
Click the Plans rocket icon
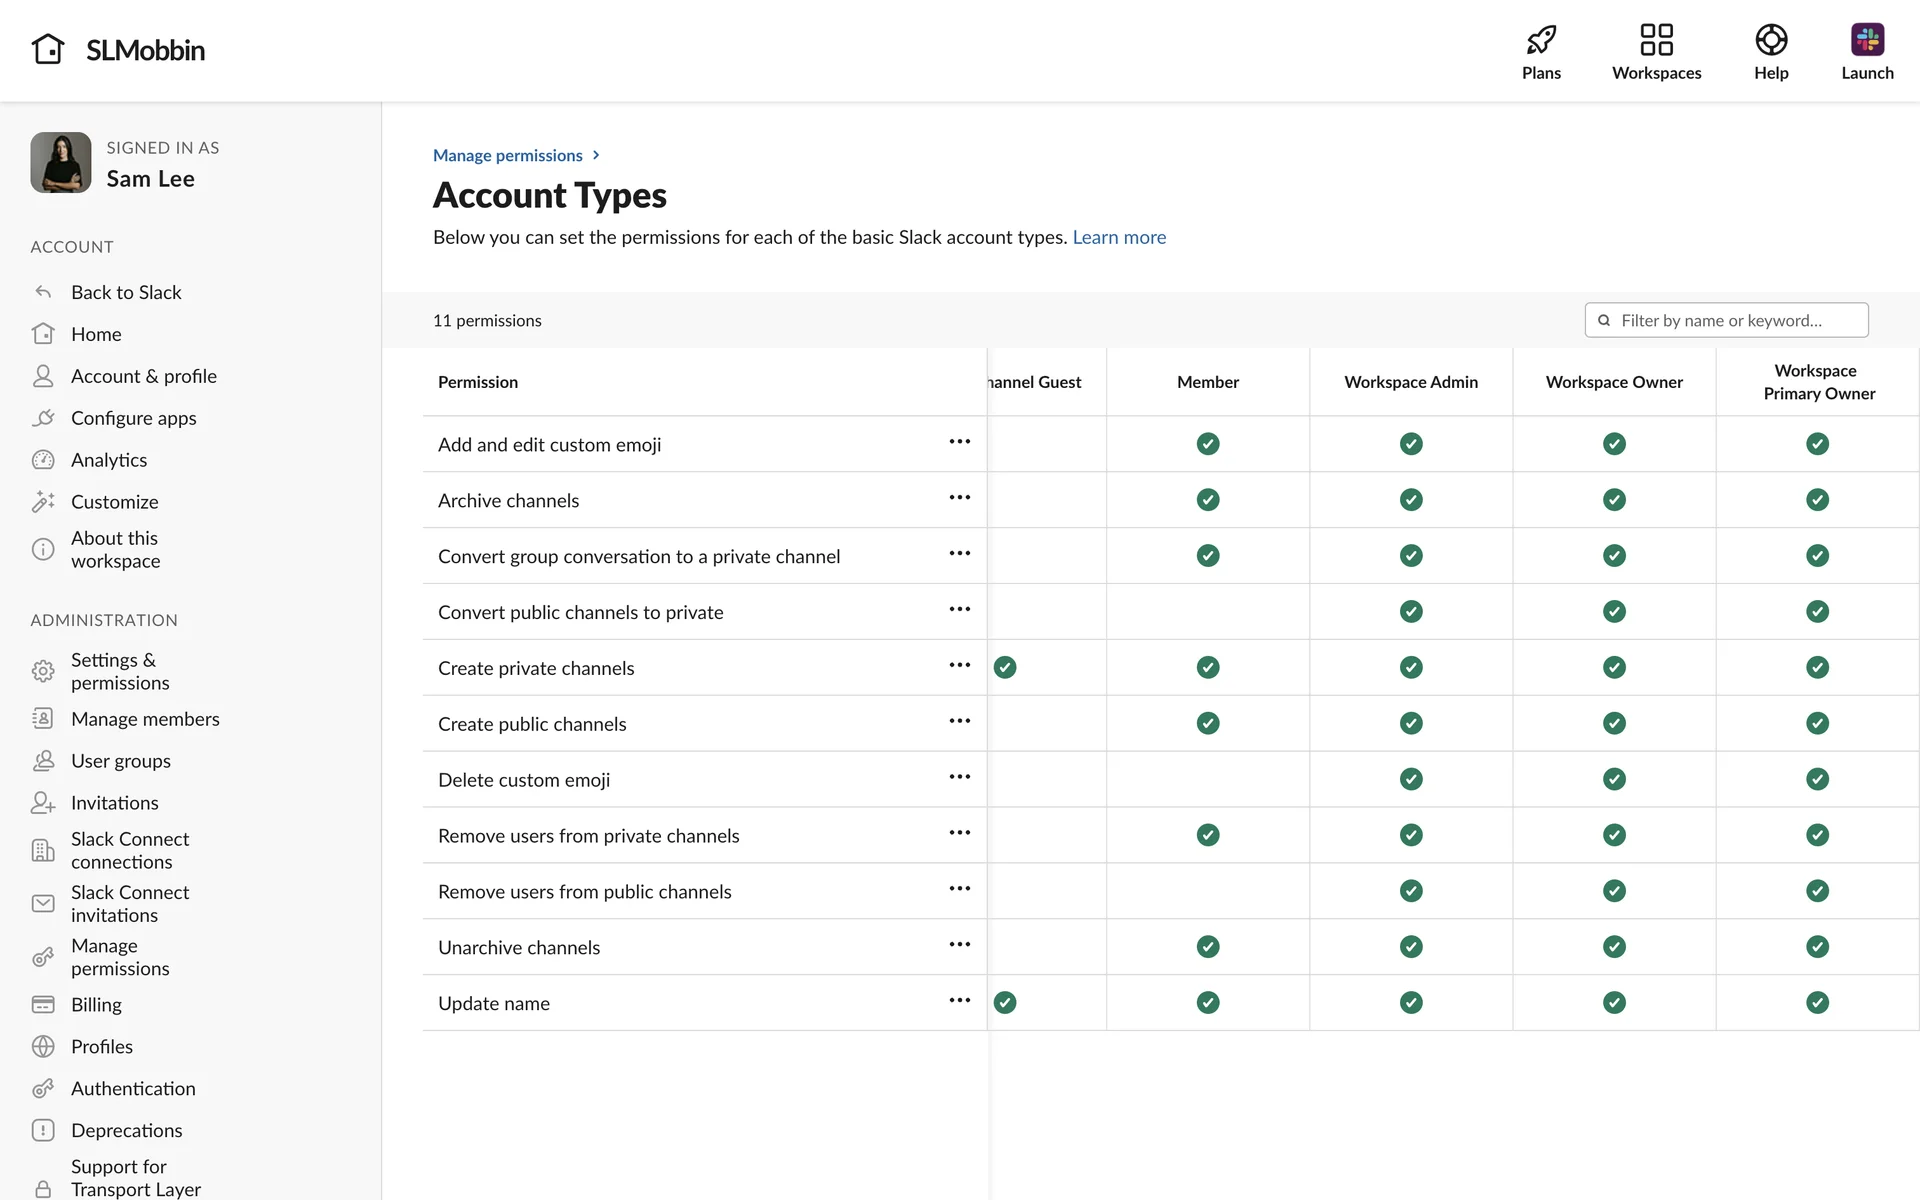(x=1541, y=40)
